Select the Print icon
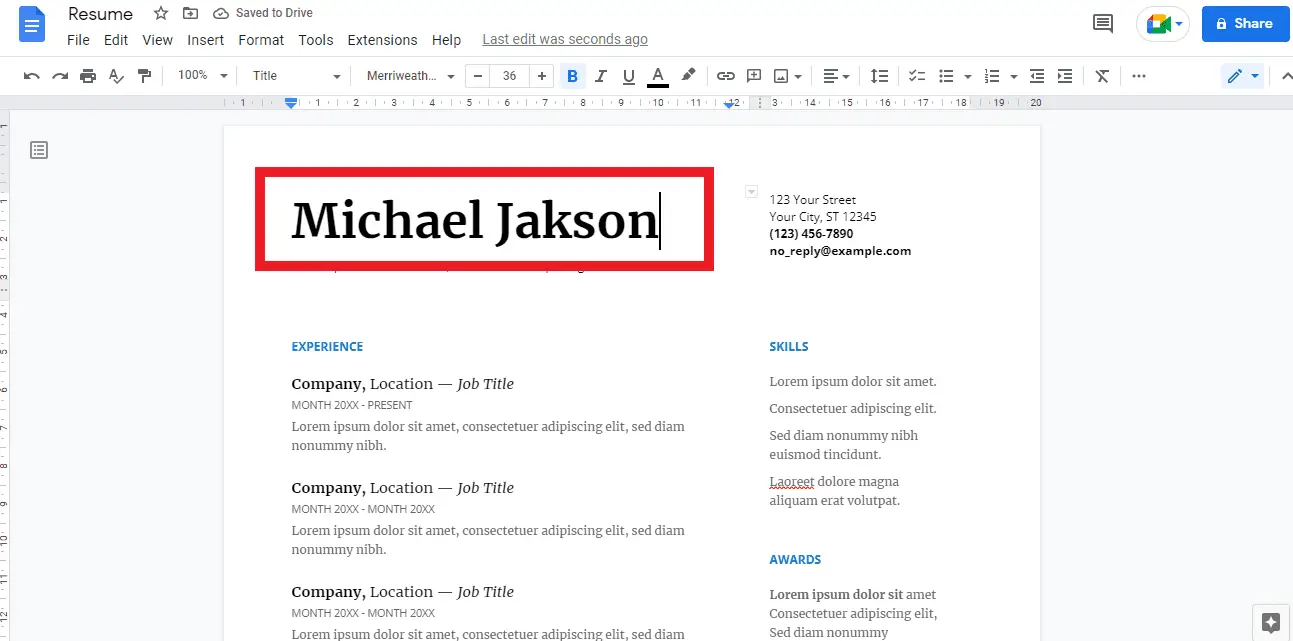This screenshot has height=641, width=1293. 88,75
